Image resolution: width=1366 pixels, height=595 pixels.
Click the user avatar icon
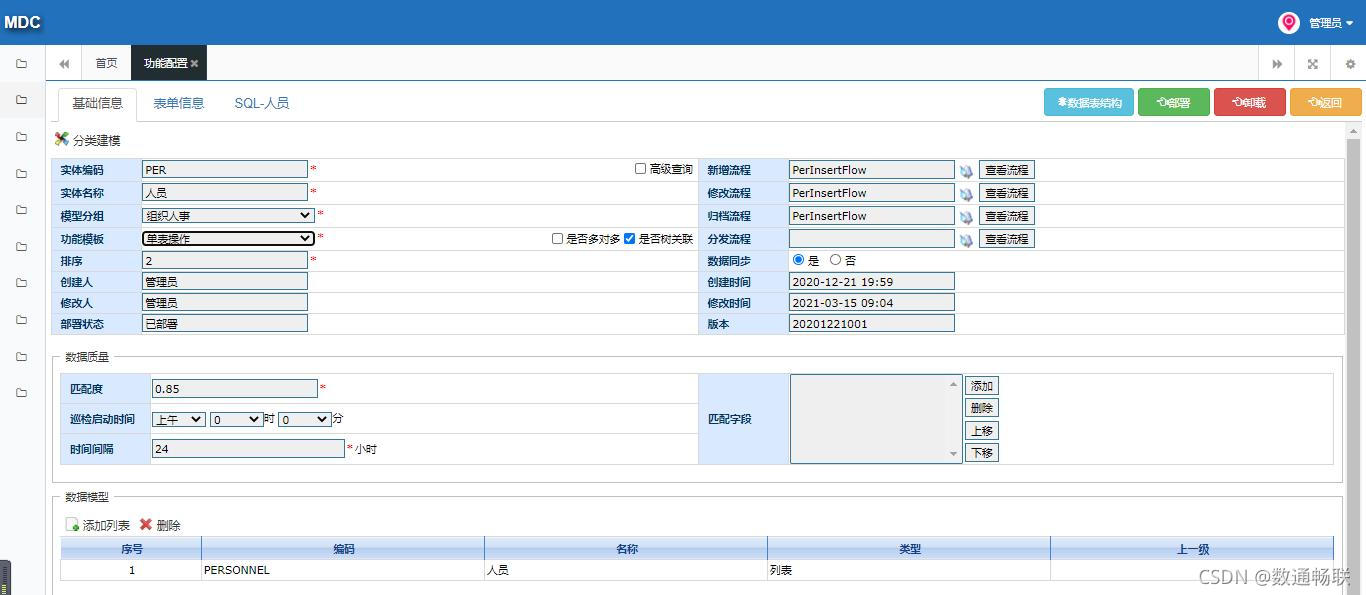pos(1289,22)
